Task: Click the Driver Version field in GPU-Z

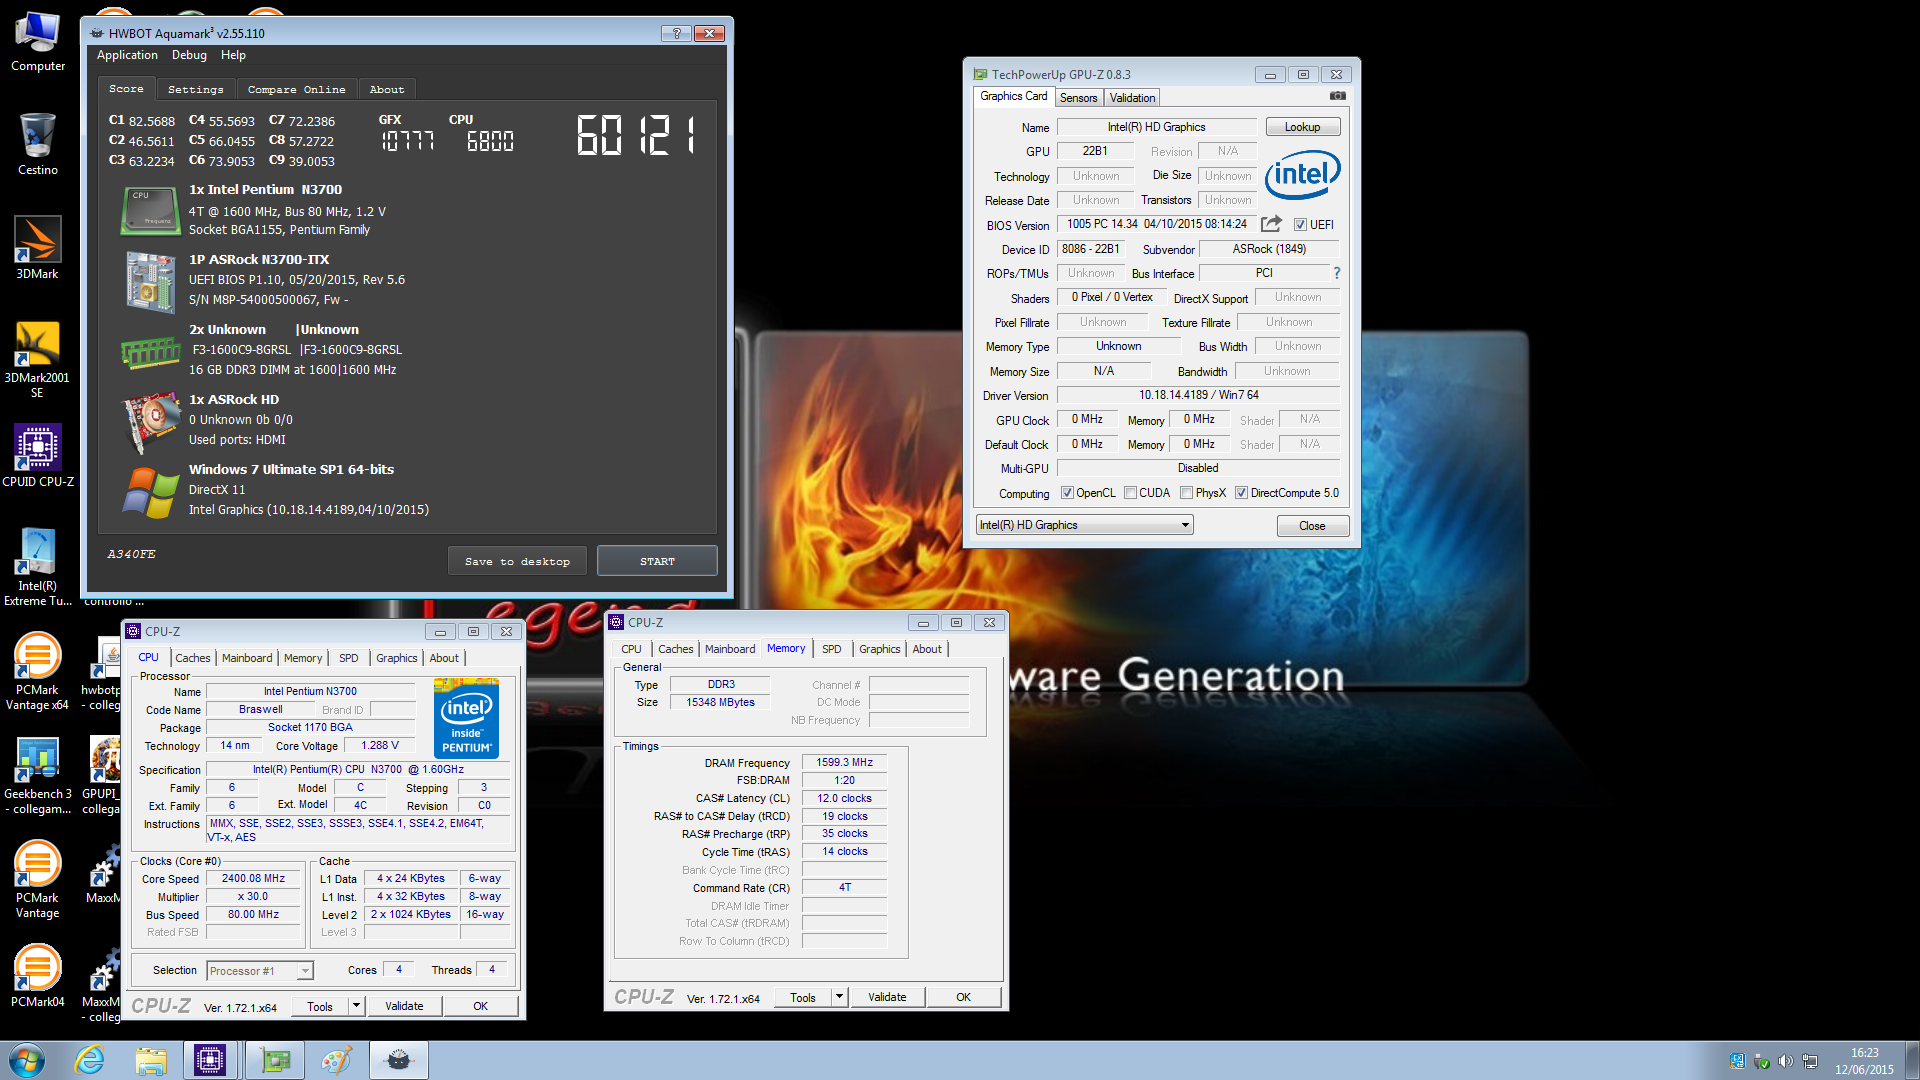Action: click(1198, 395)
